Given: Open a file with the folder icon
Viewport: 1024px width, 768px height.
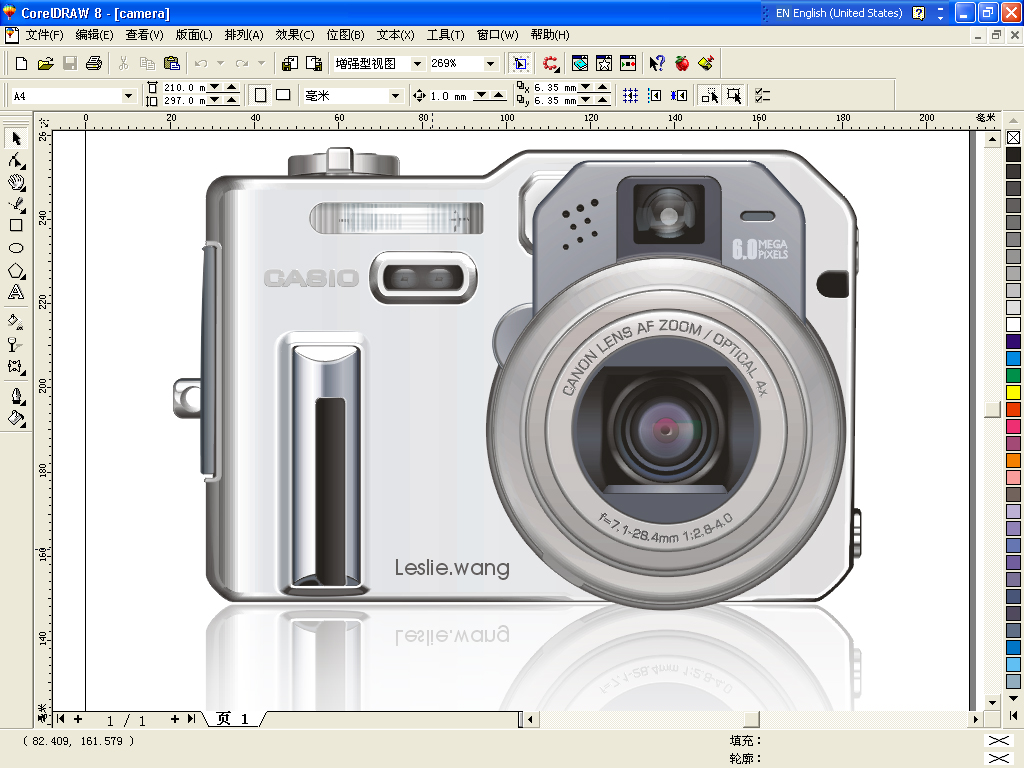Looking at the screenshot, I should coord(45,63).
